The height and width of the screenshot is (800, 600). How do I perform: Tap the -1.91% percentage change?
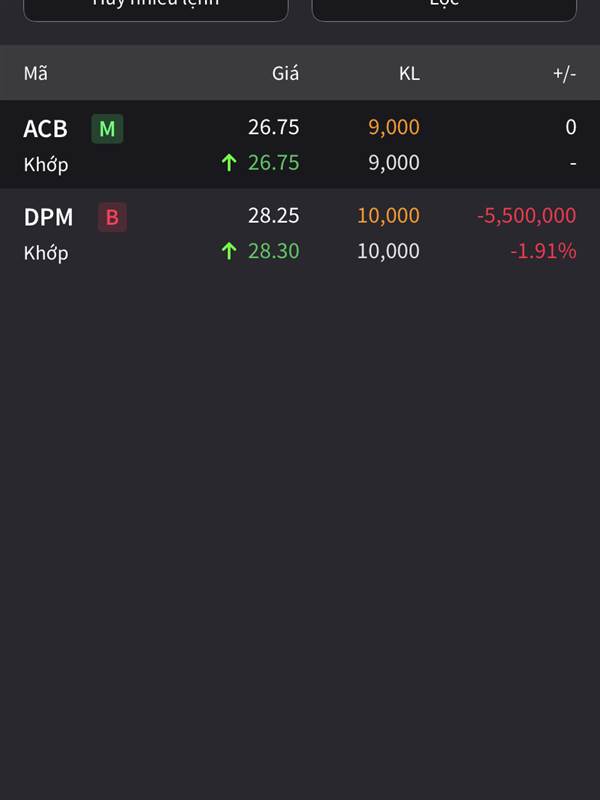(543, 251)
